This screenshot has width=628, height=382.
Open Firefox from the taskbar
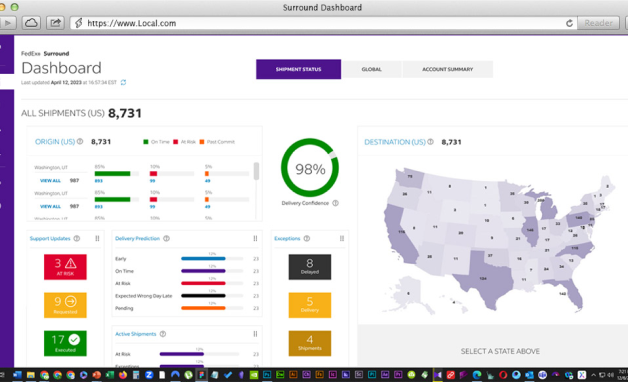point(123,375)
